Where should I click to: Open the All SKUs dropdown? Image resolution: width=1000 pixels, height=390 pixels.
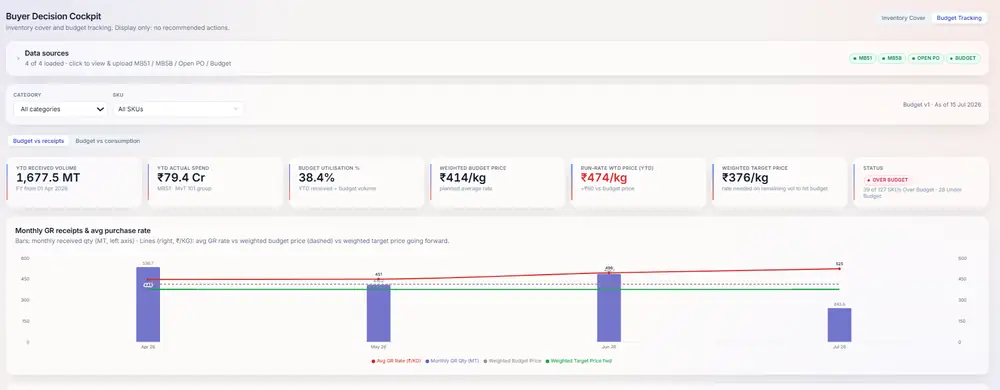tap(178, 109)
